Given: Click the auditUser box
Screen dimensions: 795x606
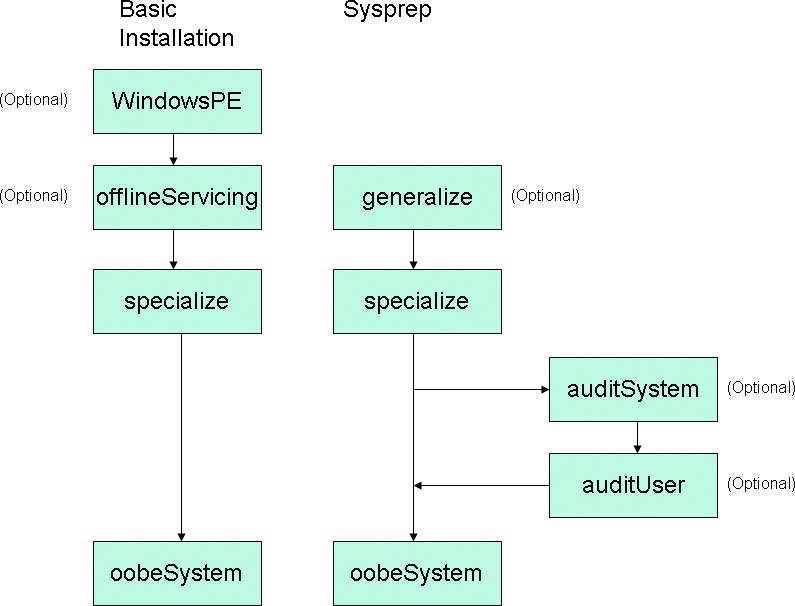Looking at the screenshot, I should (x=633, y=485).
